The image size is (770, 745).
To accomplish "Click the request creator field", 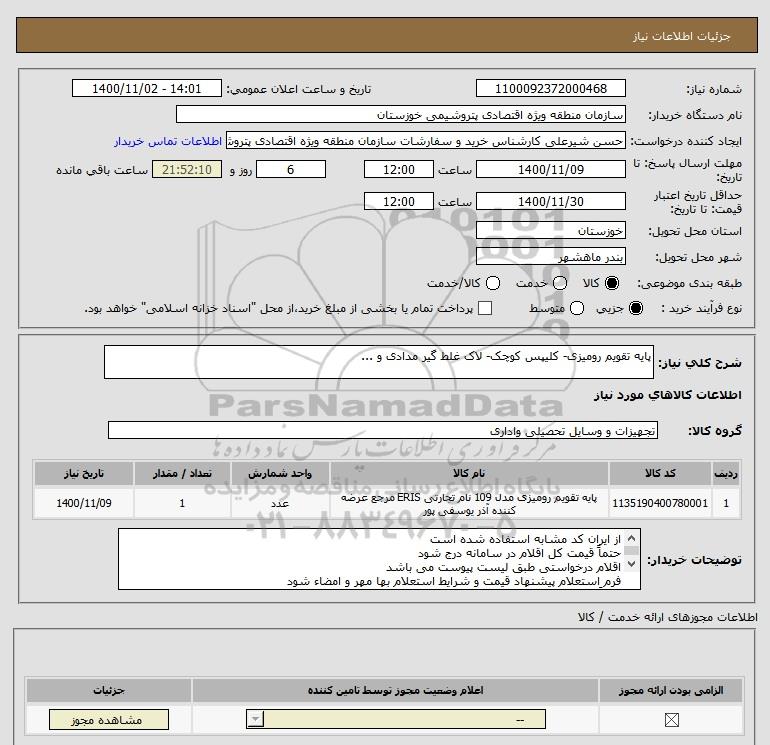I will 426,141.
